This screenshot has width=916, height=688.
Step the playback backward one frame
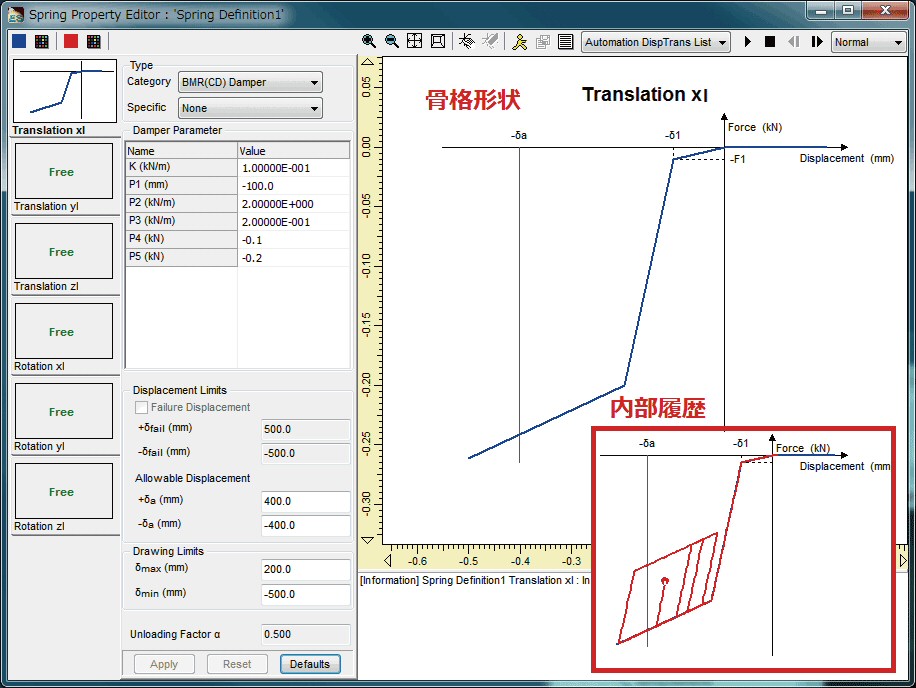tap(793, 41)
